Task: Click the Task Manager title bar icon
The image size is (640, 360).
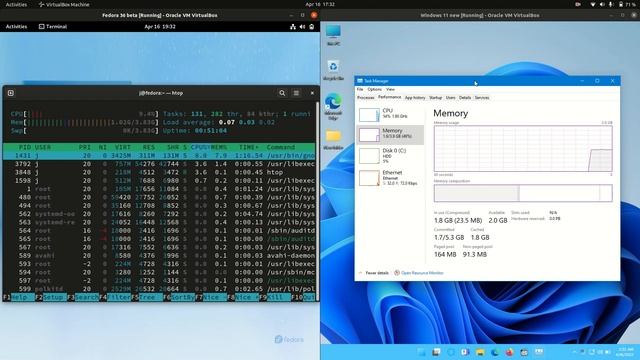Action: [x=360, y=81]
